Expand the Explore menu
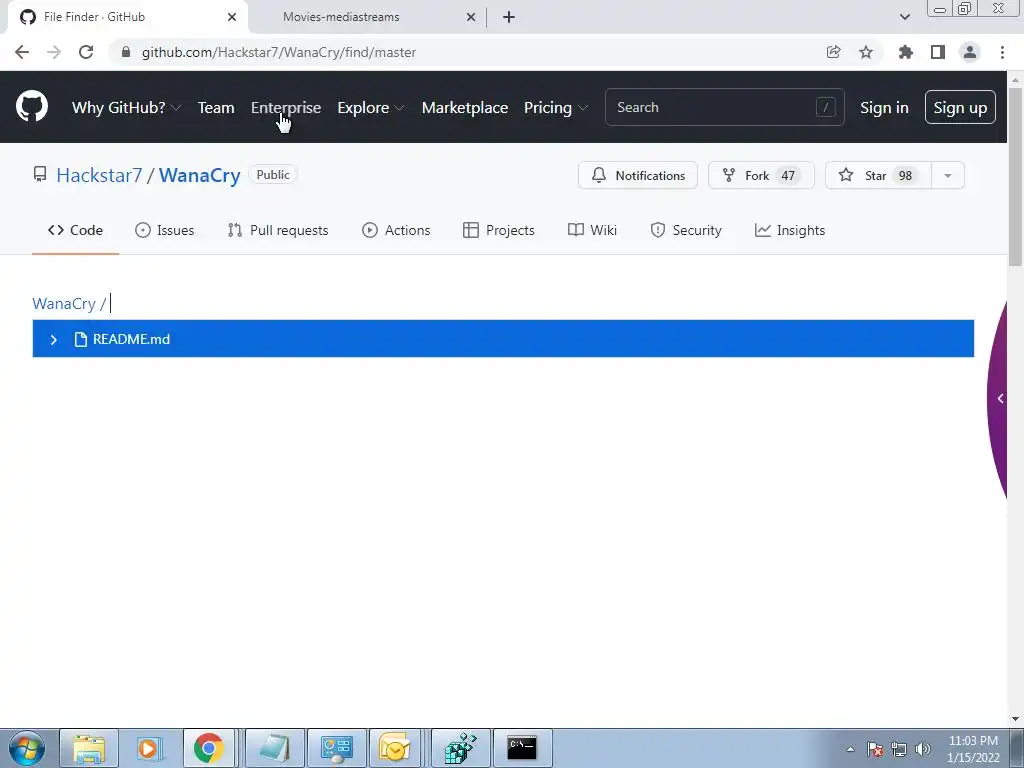 371,108
